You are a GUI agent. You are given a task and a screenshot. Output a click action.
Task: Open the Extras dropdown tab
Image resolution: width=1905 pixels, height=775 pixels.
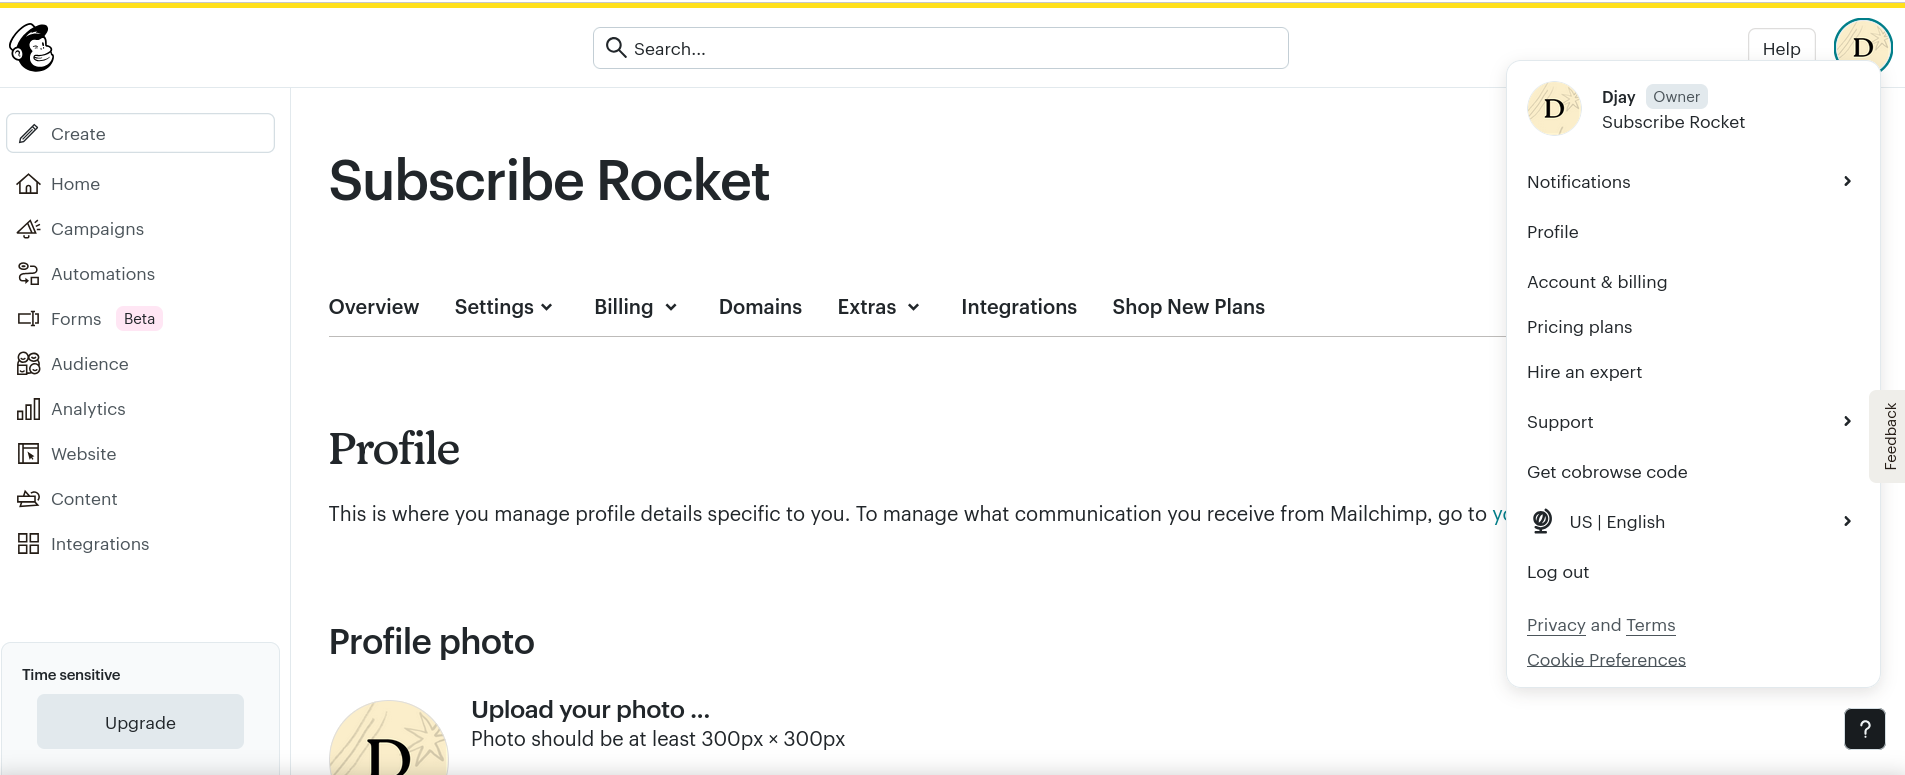pyautogui.click(x=879, y=307)
